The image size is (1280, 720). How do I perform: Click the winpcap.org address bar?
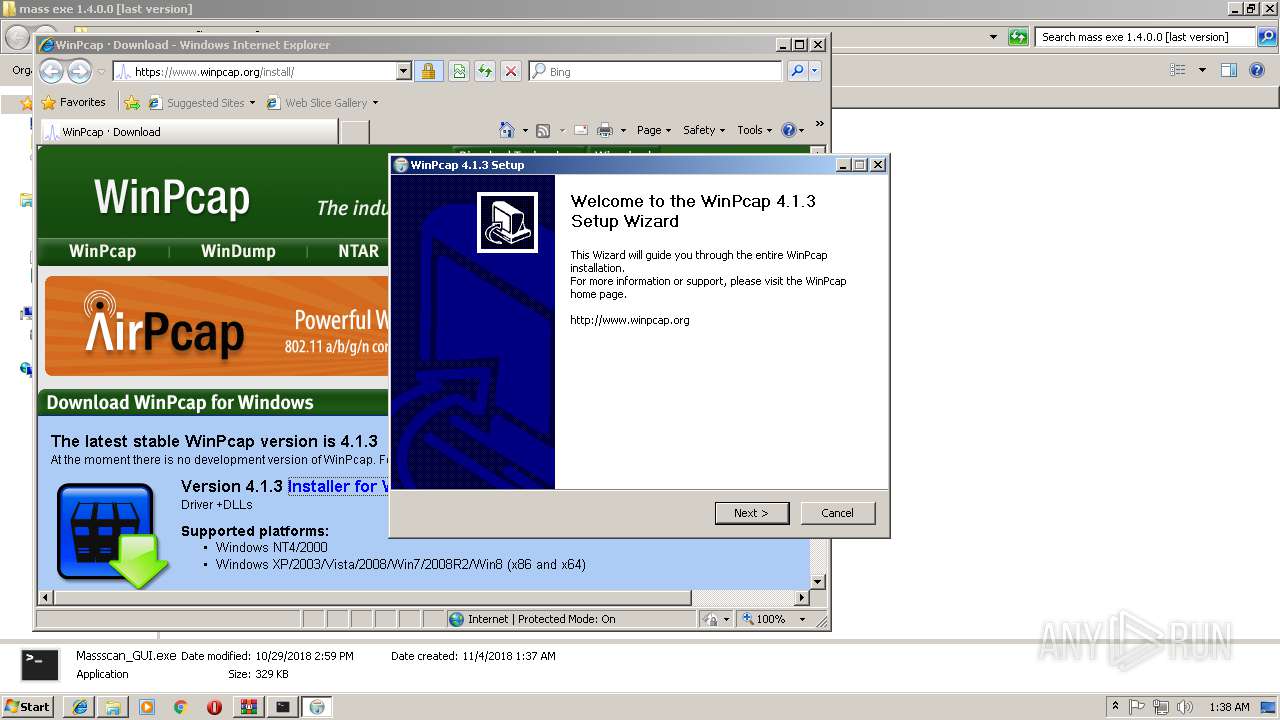(x=255, y=71)
